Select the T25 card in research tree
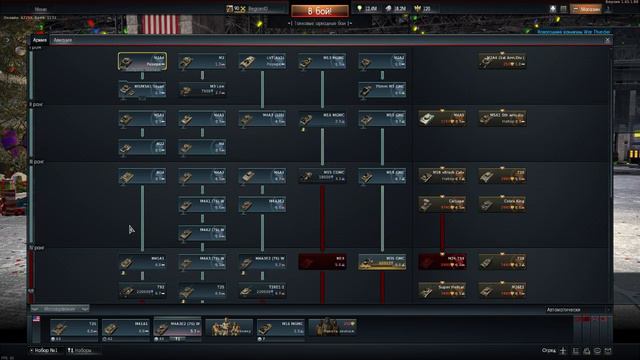This screenshot has height=360, width=640. coord(202,290)
